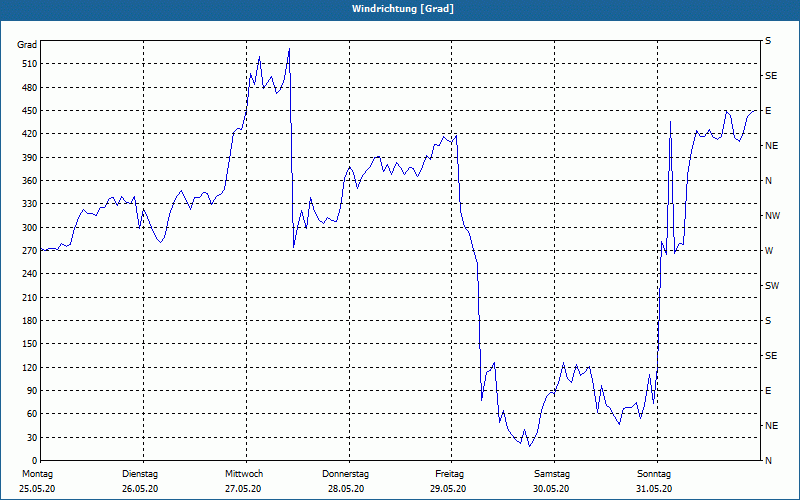Click the 'Sonntag' day label
This screenshot has height=500, width=800.
[654, 474]
